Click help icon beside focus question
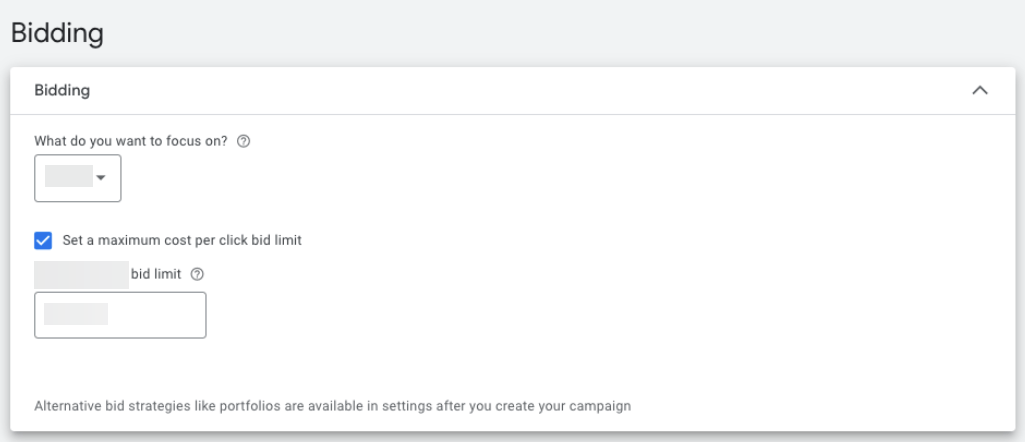The height and width of the screenshot is (446, 1026). point(243,141)
